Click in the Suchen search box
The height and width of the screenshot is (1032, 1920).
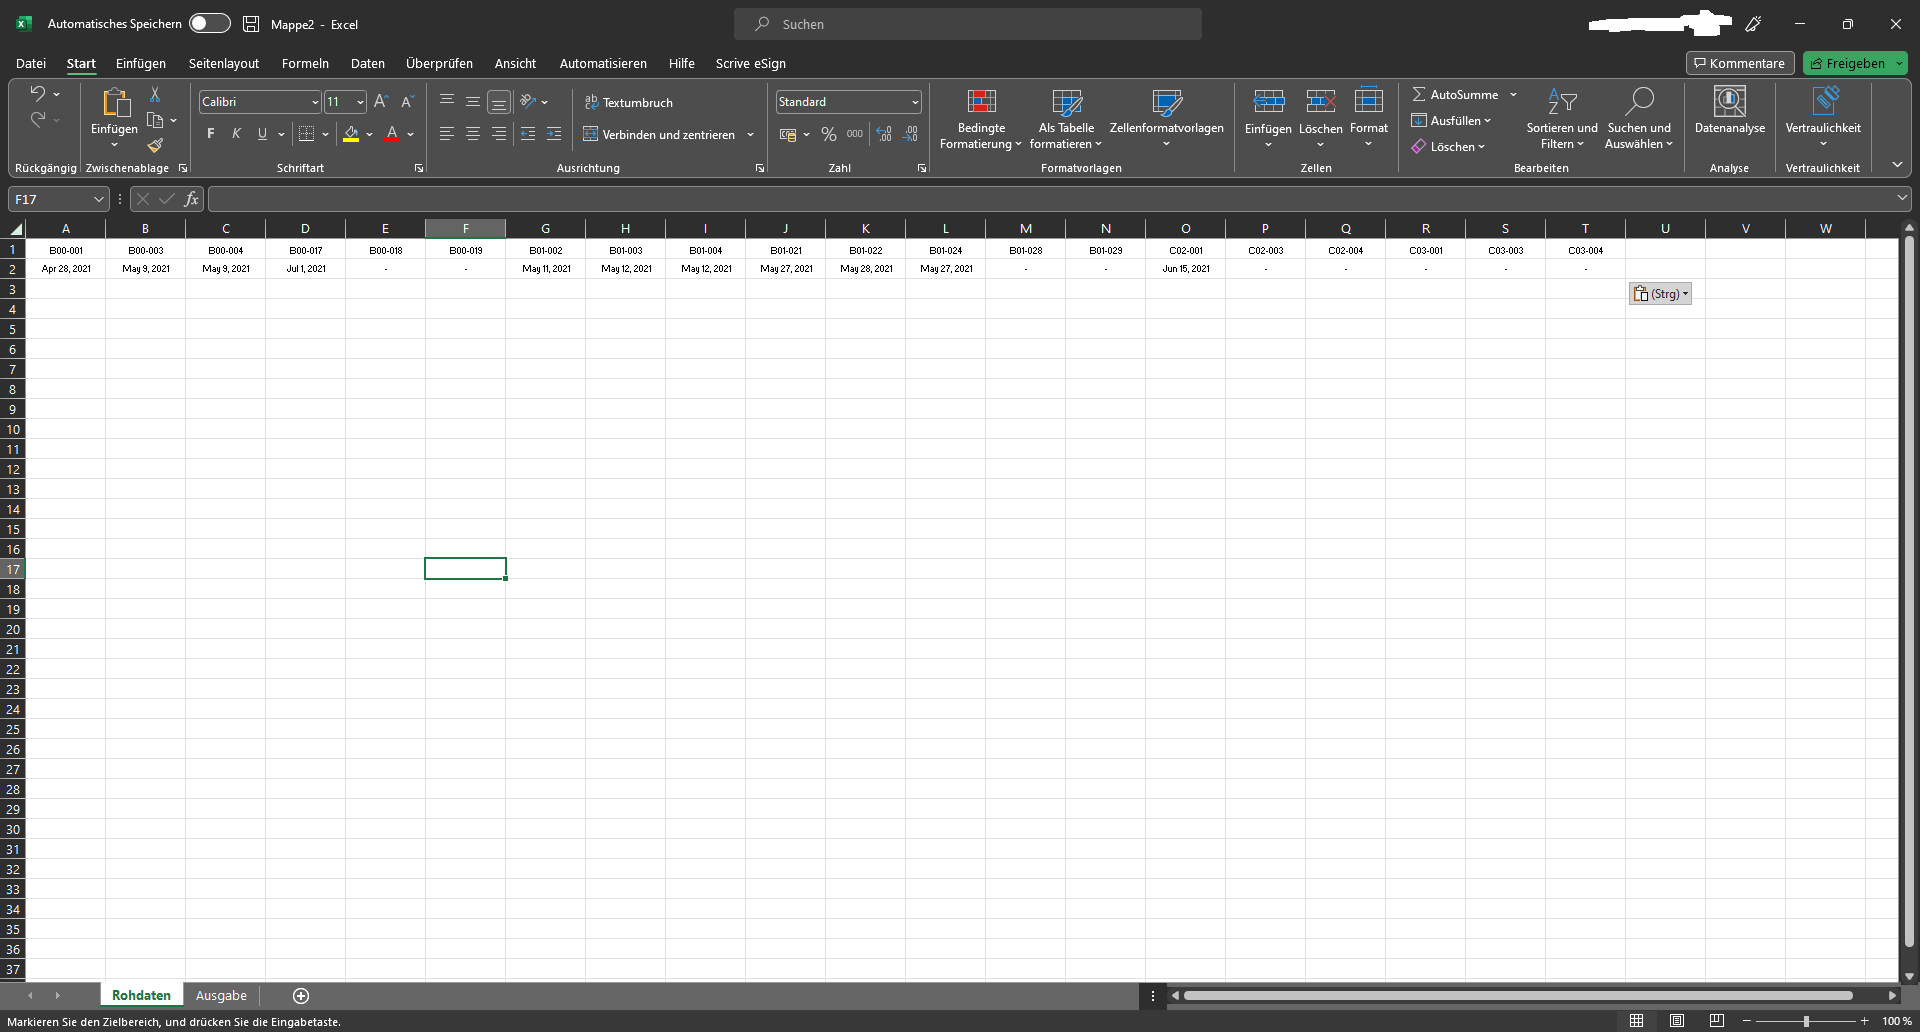coord(968,24)
